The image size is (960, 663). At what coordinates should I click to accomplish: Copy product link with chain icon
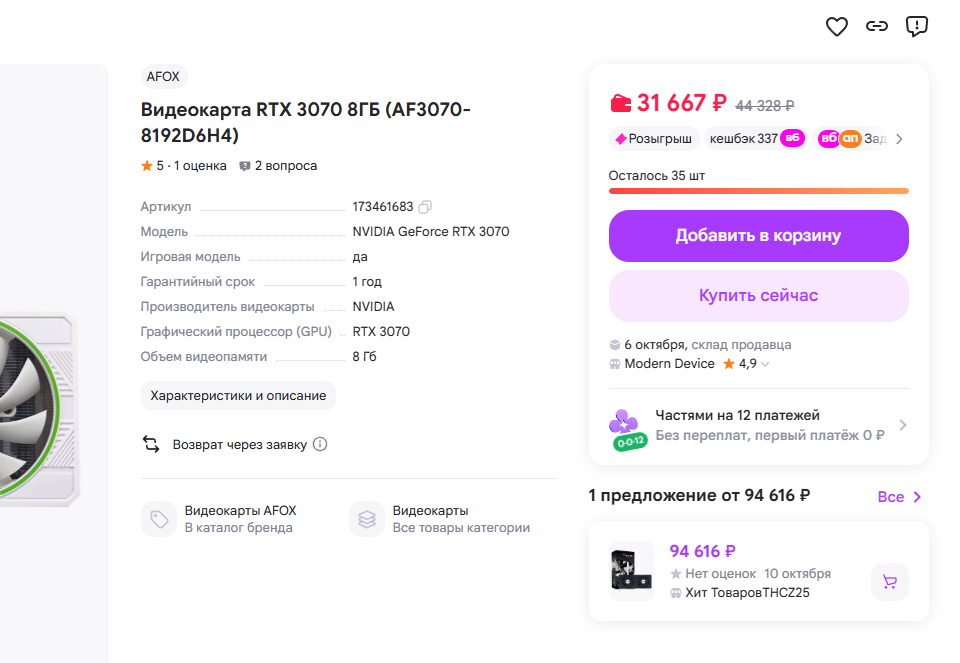[877, 26]
